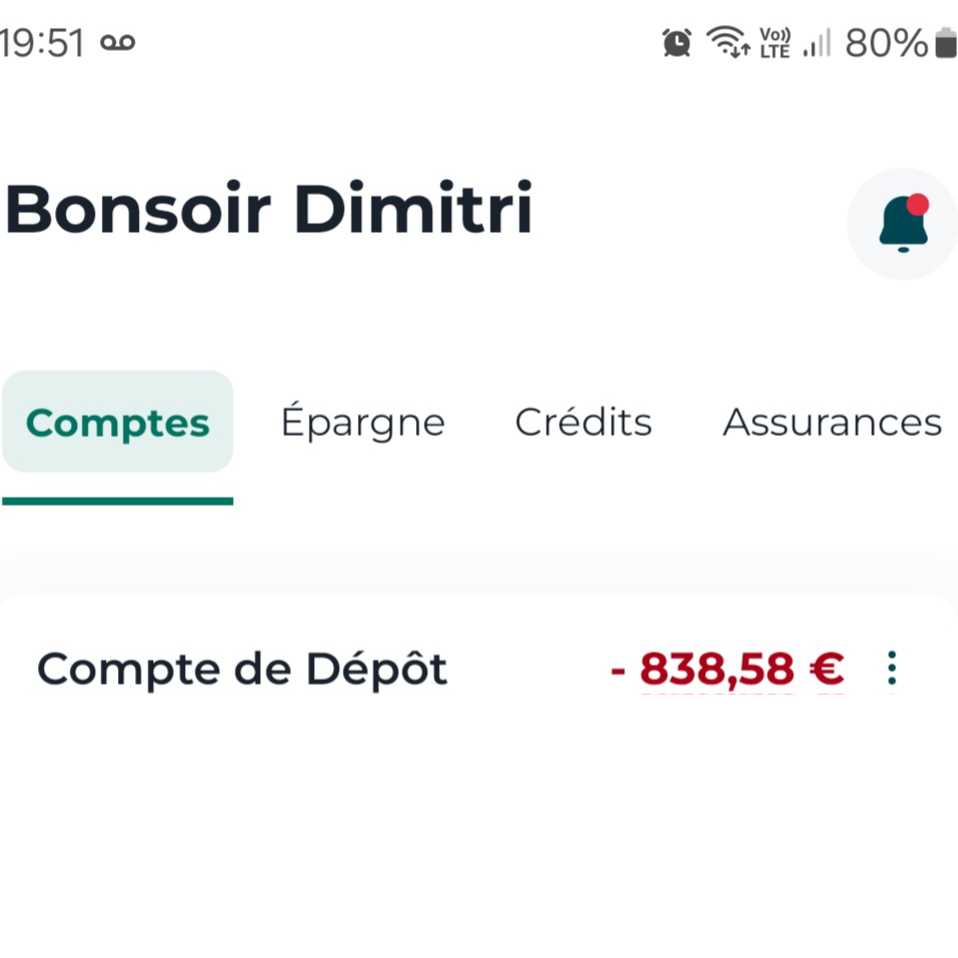
Task: Tap the VoLTE network indicator
Action: pyautogui.click(x=775, y=42)
